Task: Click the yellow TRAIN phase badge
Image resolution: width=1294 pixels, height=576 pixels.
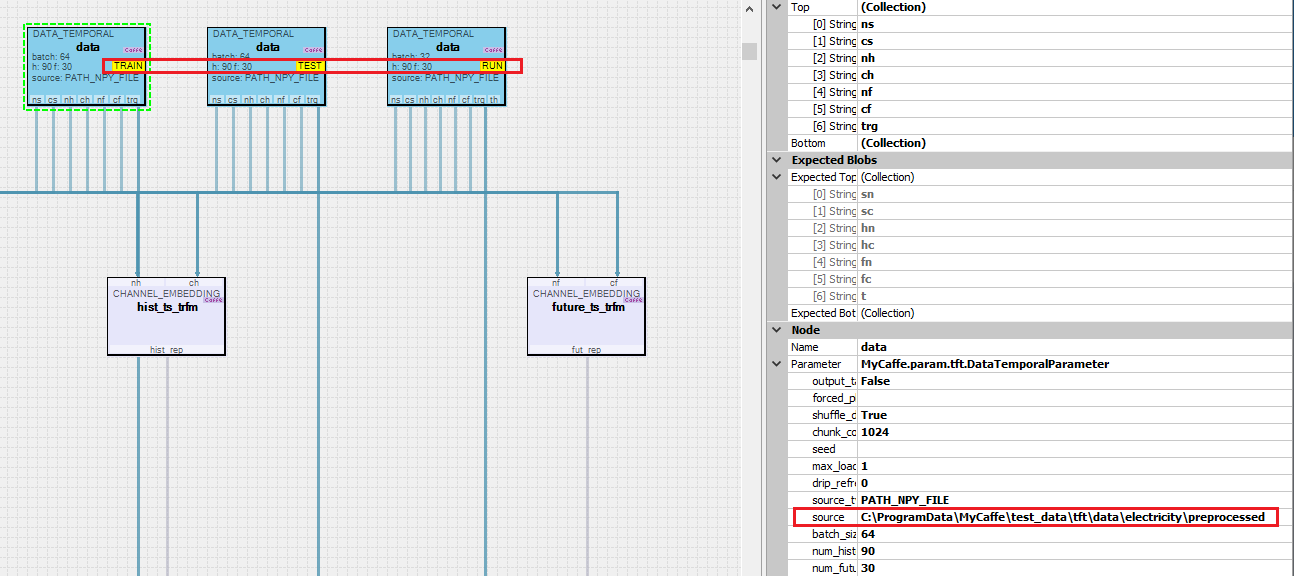Action: 129,66
